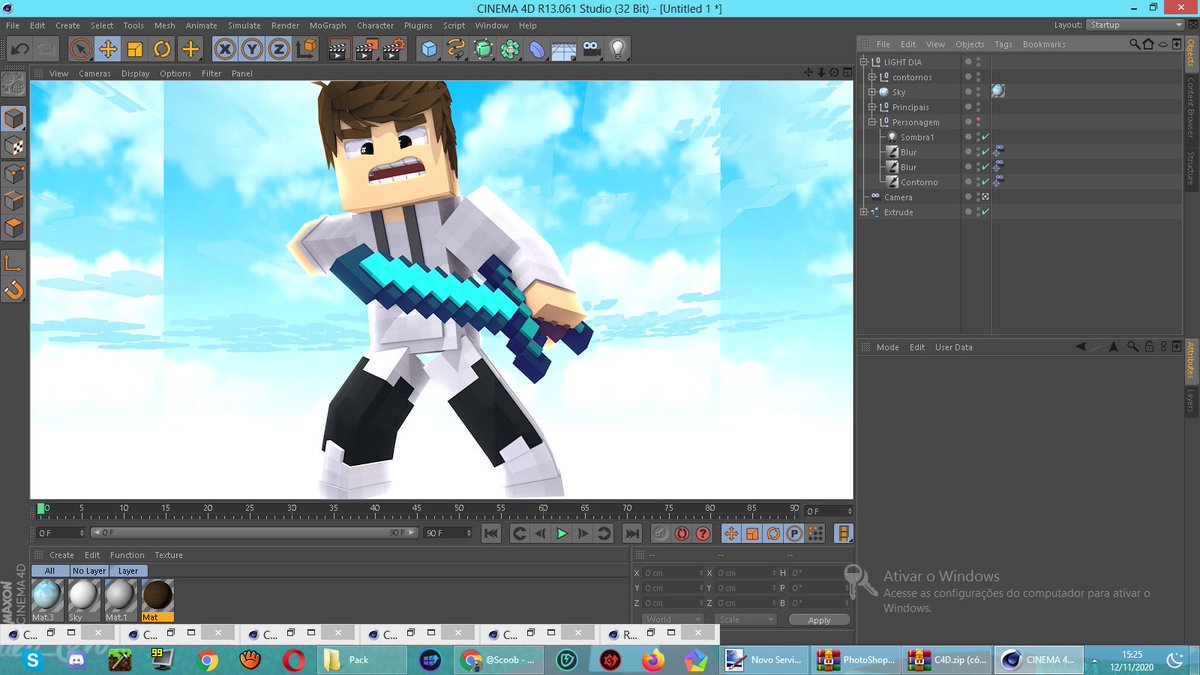
Task: Add a Cube primitive object
Action: [x=429, y=48]
